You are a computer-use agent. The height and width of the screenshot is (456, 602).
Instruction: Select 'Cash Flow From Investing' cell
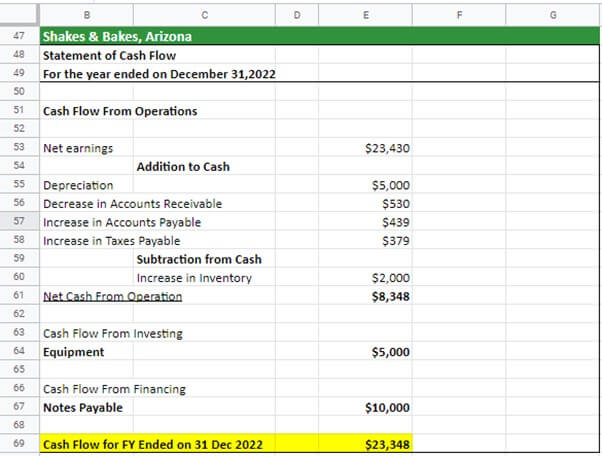113,333
